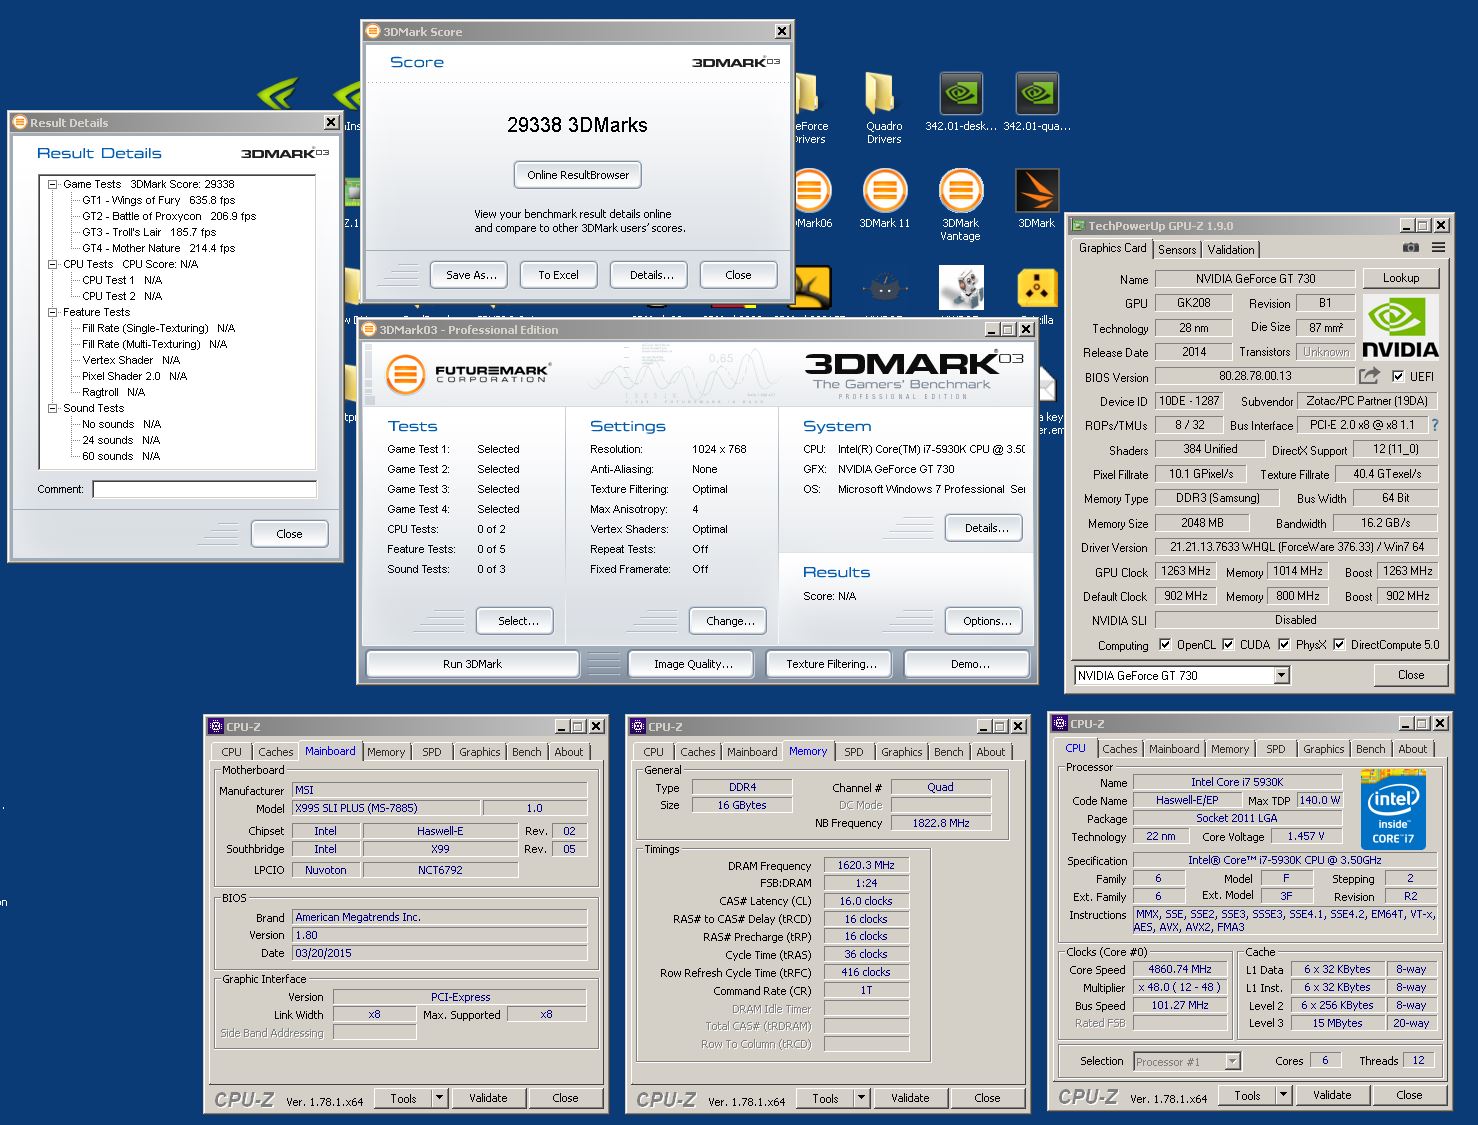The width and height of the screenshot is (1478, 1125).
Task: Click Save As in 3DMark Score window
Action: click(471, 275)
